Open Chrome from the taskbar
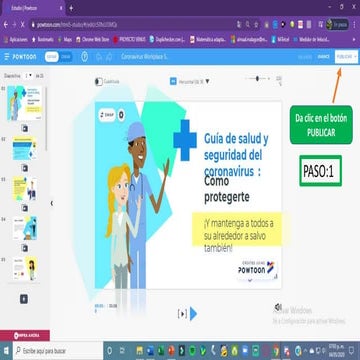The image size is (360, 360). coord(276,351)
